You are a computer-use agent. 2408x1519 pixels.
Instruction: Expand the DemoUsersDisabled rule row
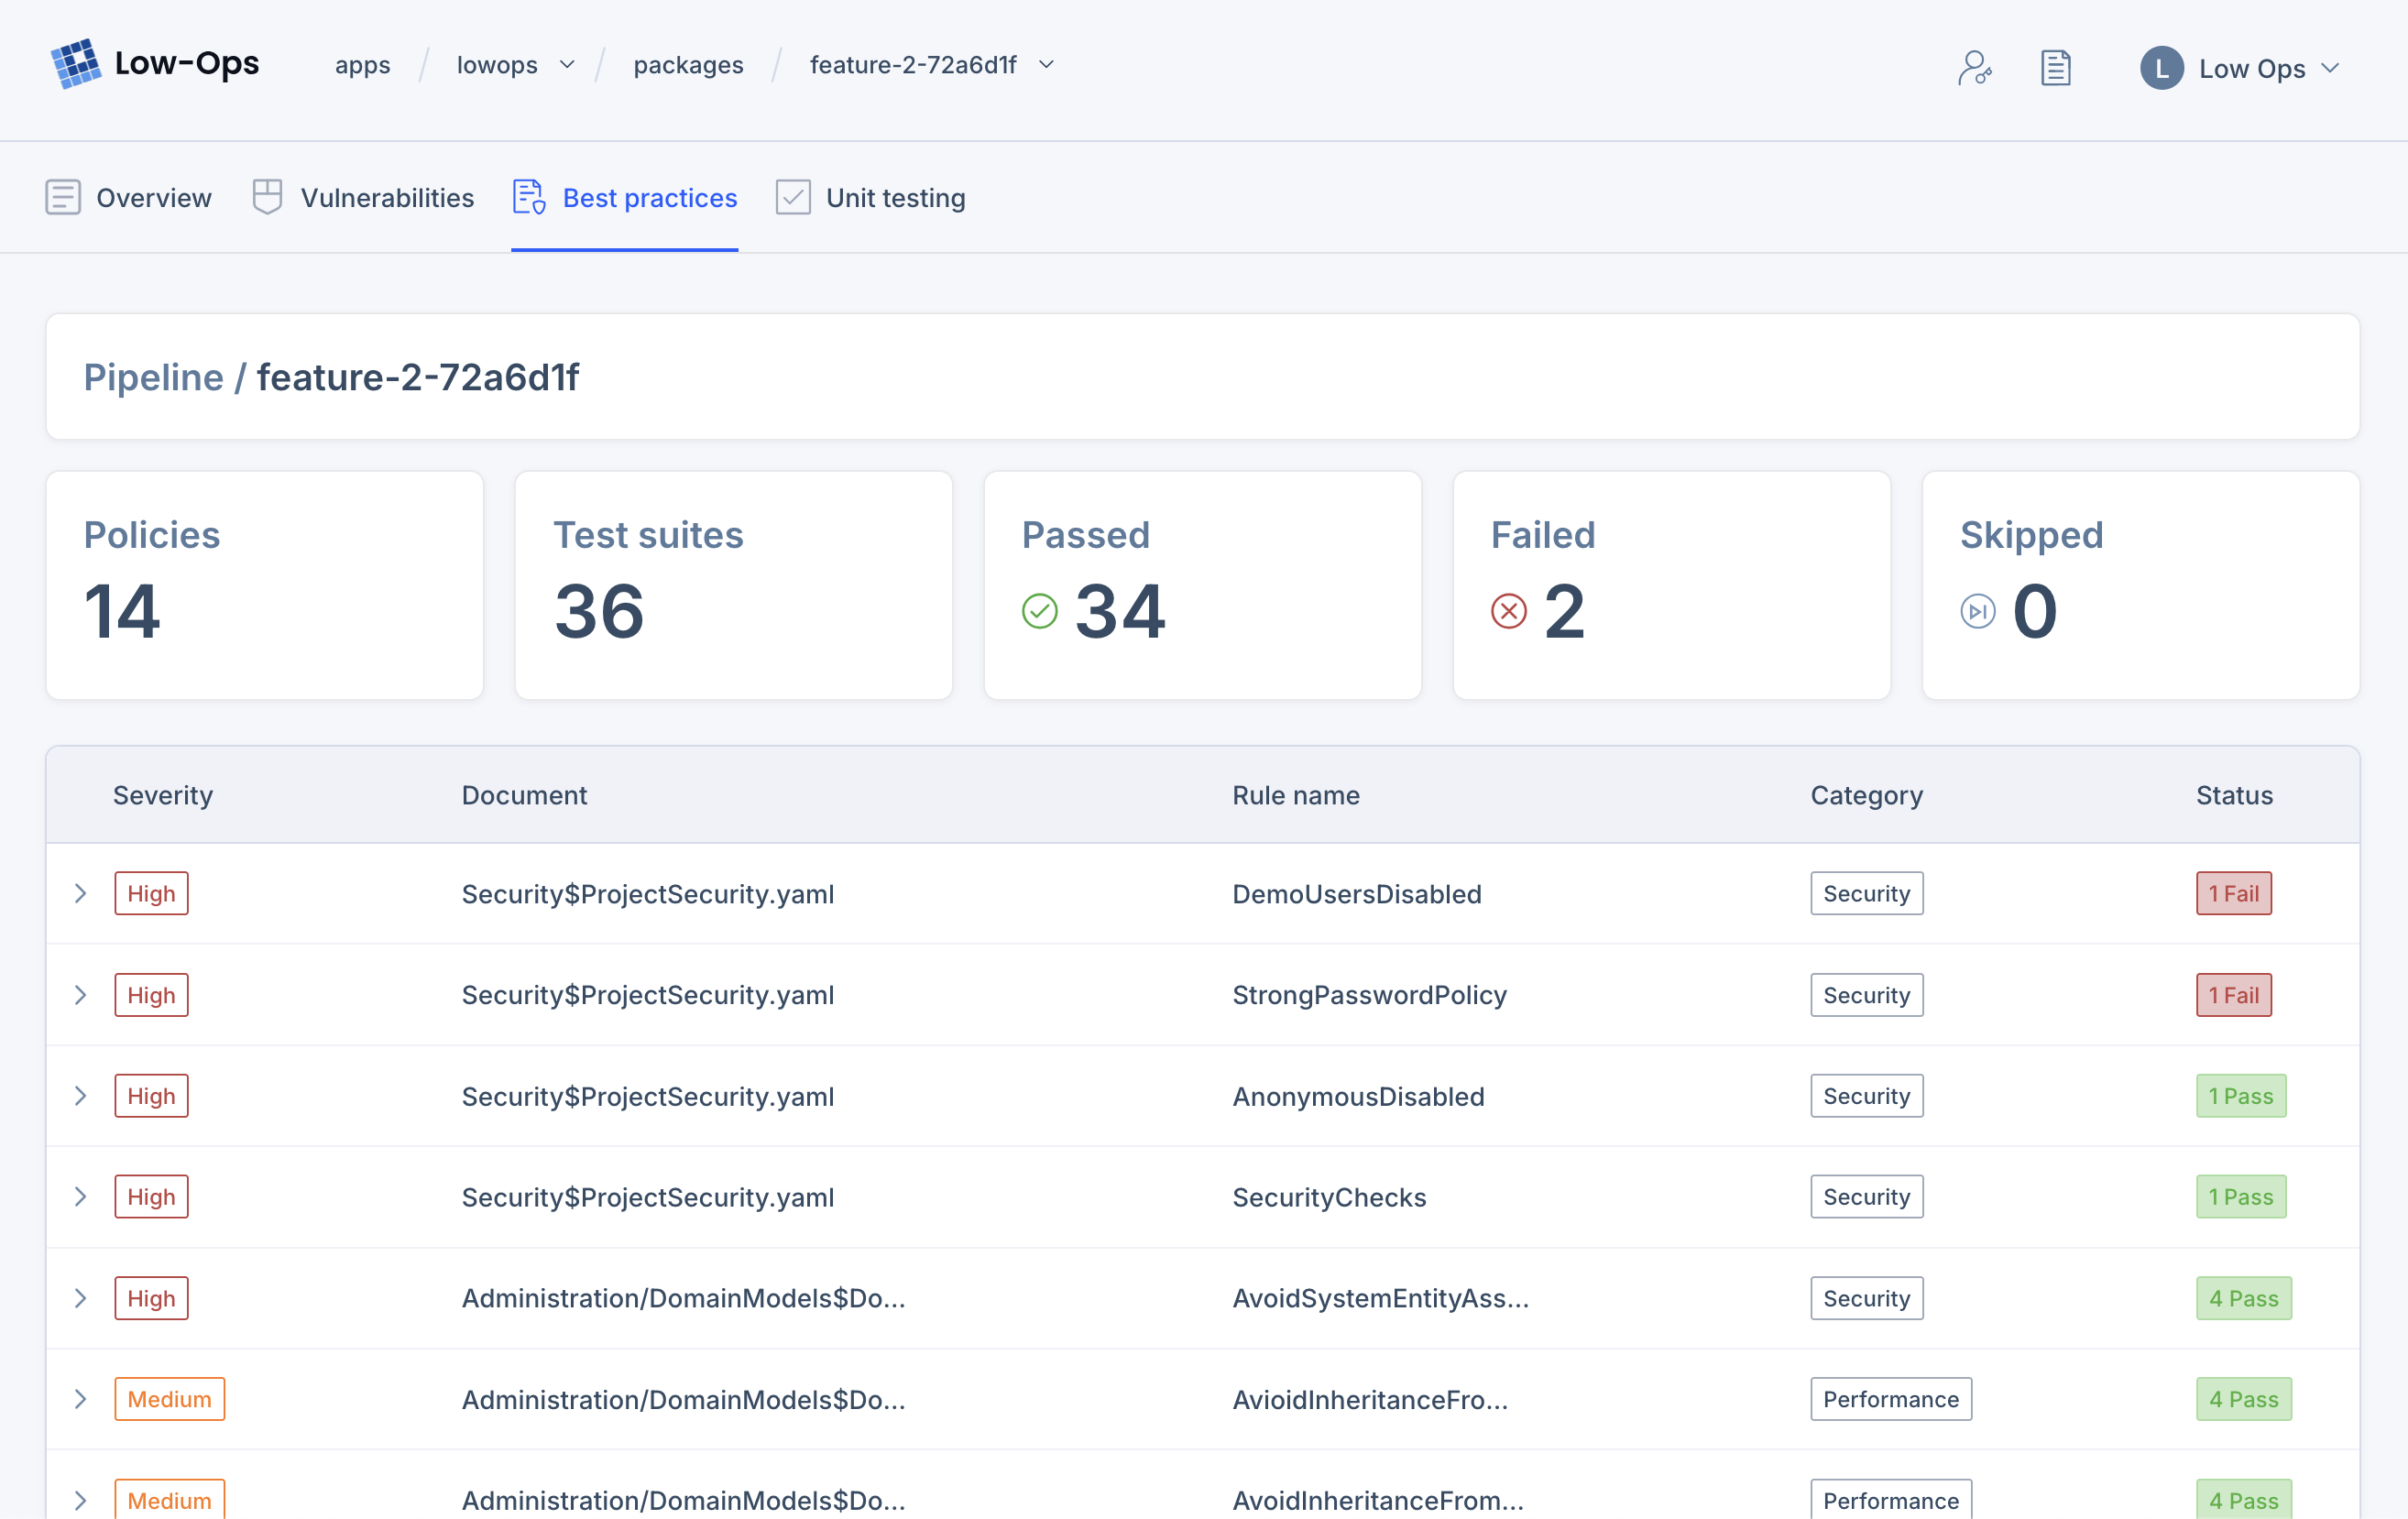tap(80, 893)
